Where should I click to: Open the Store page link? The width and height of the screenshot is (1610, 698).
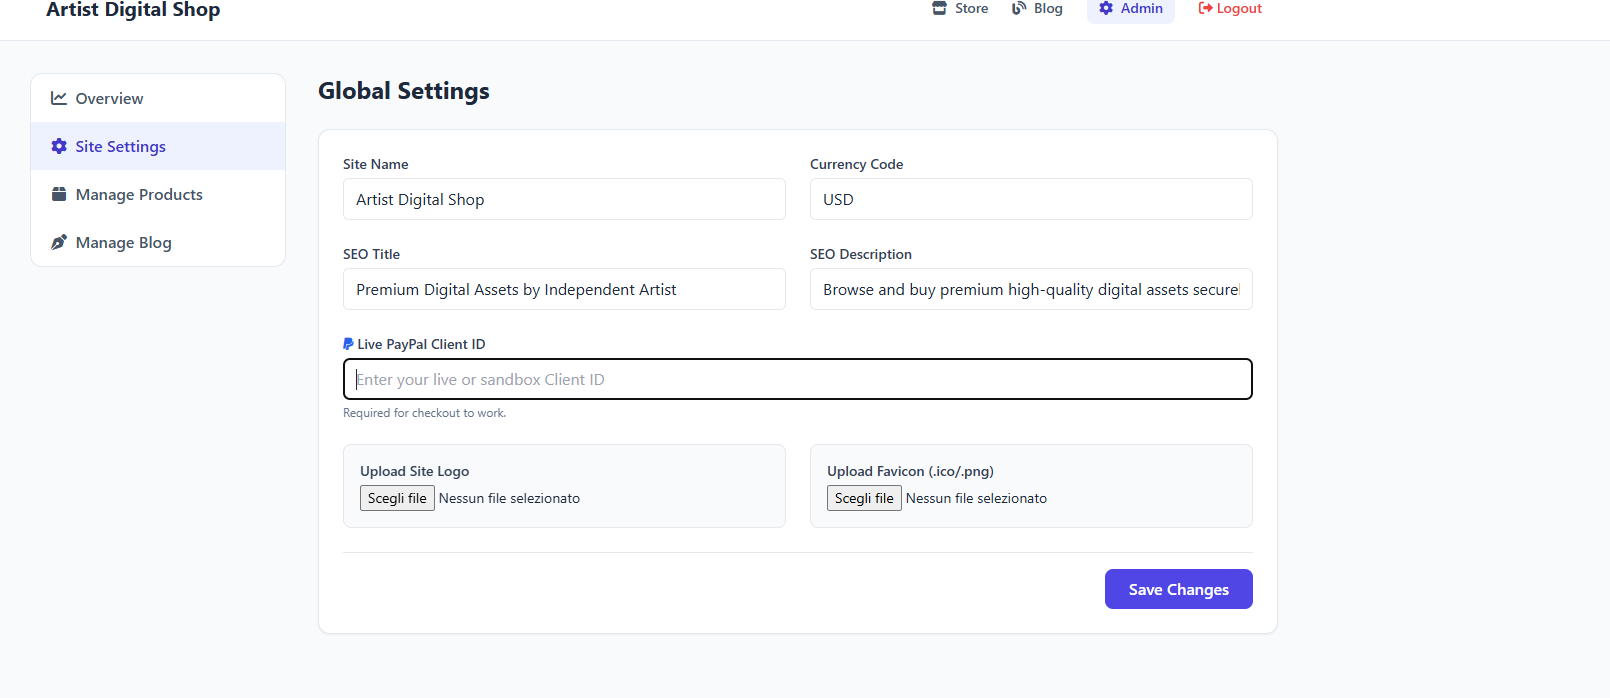pyautogui.click(x=960, y=8)
